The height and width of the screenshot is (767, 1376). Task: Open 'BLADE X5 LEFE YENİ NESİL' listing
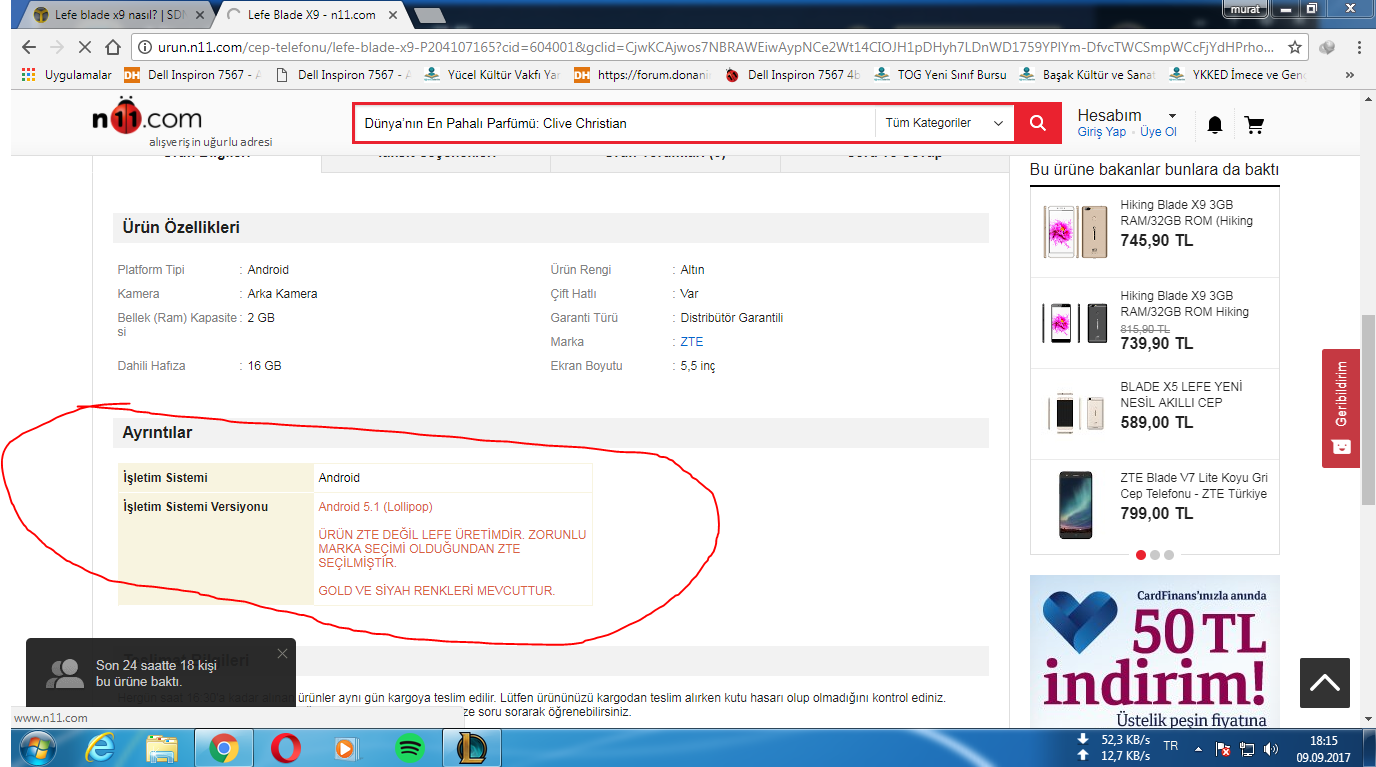point(1155,413)
